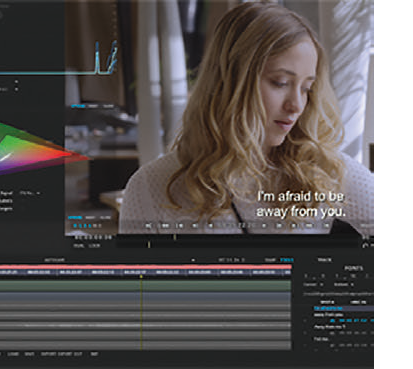
Task: Toggle checkbox beside 'Away from me?' subtitle row
Action: click(x=305, y=333)
